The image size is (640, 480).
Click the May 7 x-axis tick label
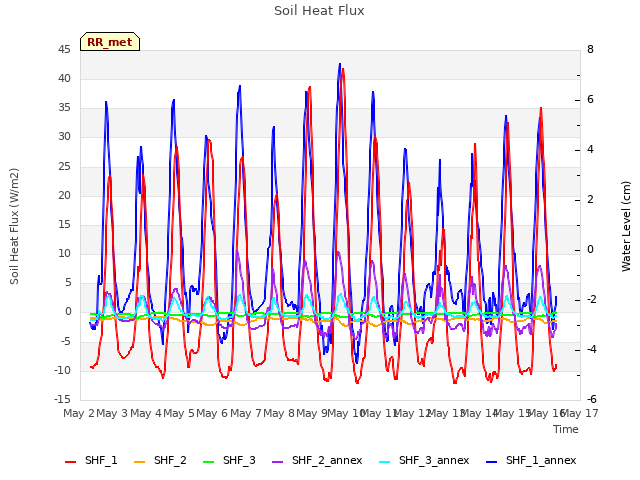tap(246, 413)
